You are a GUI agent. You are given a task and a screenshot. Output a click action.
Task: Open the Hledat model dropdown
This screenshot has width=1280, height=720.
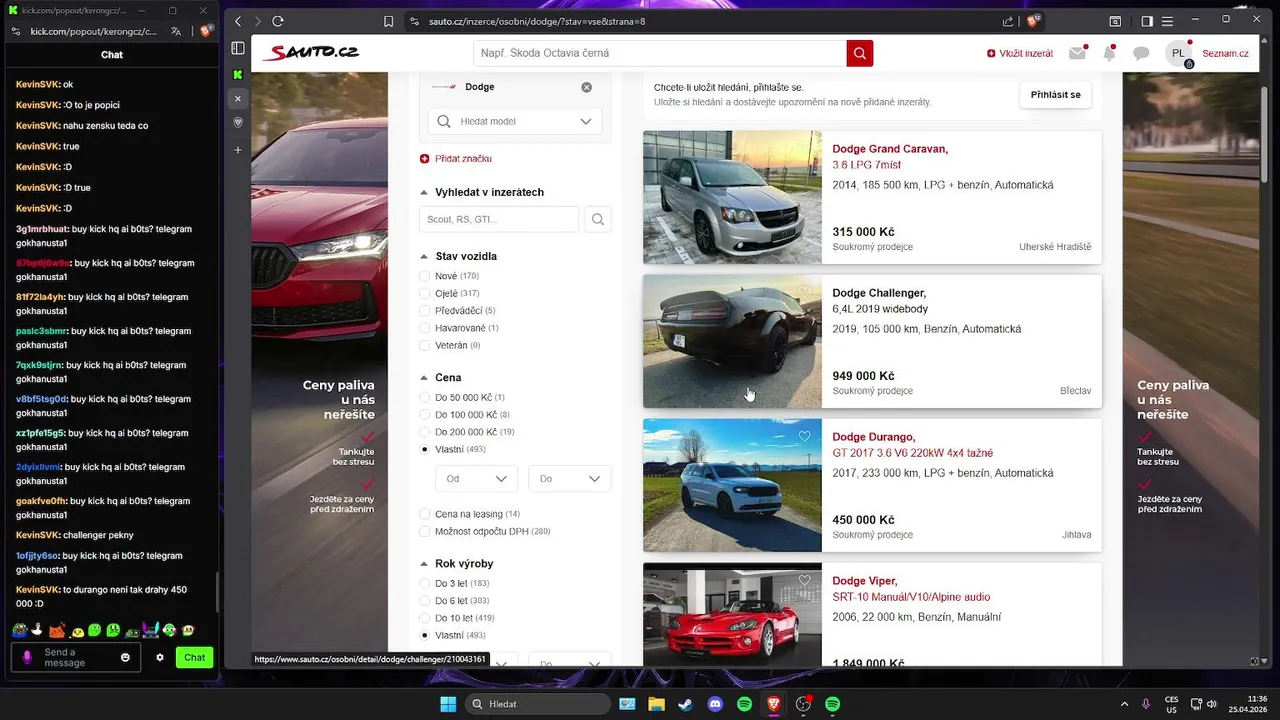click(515, 121)
